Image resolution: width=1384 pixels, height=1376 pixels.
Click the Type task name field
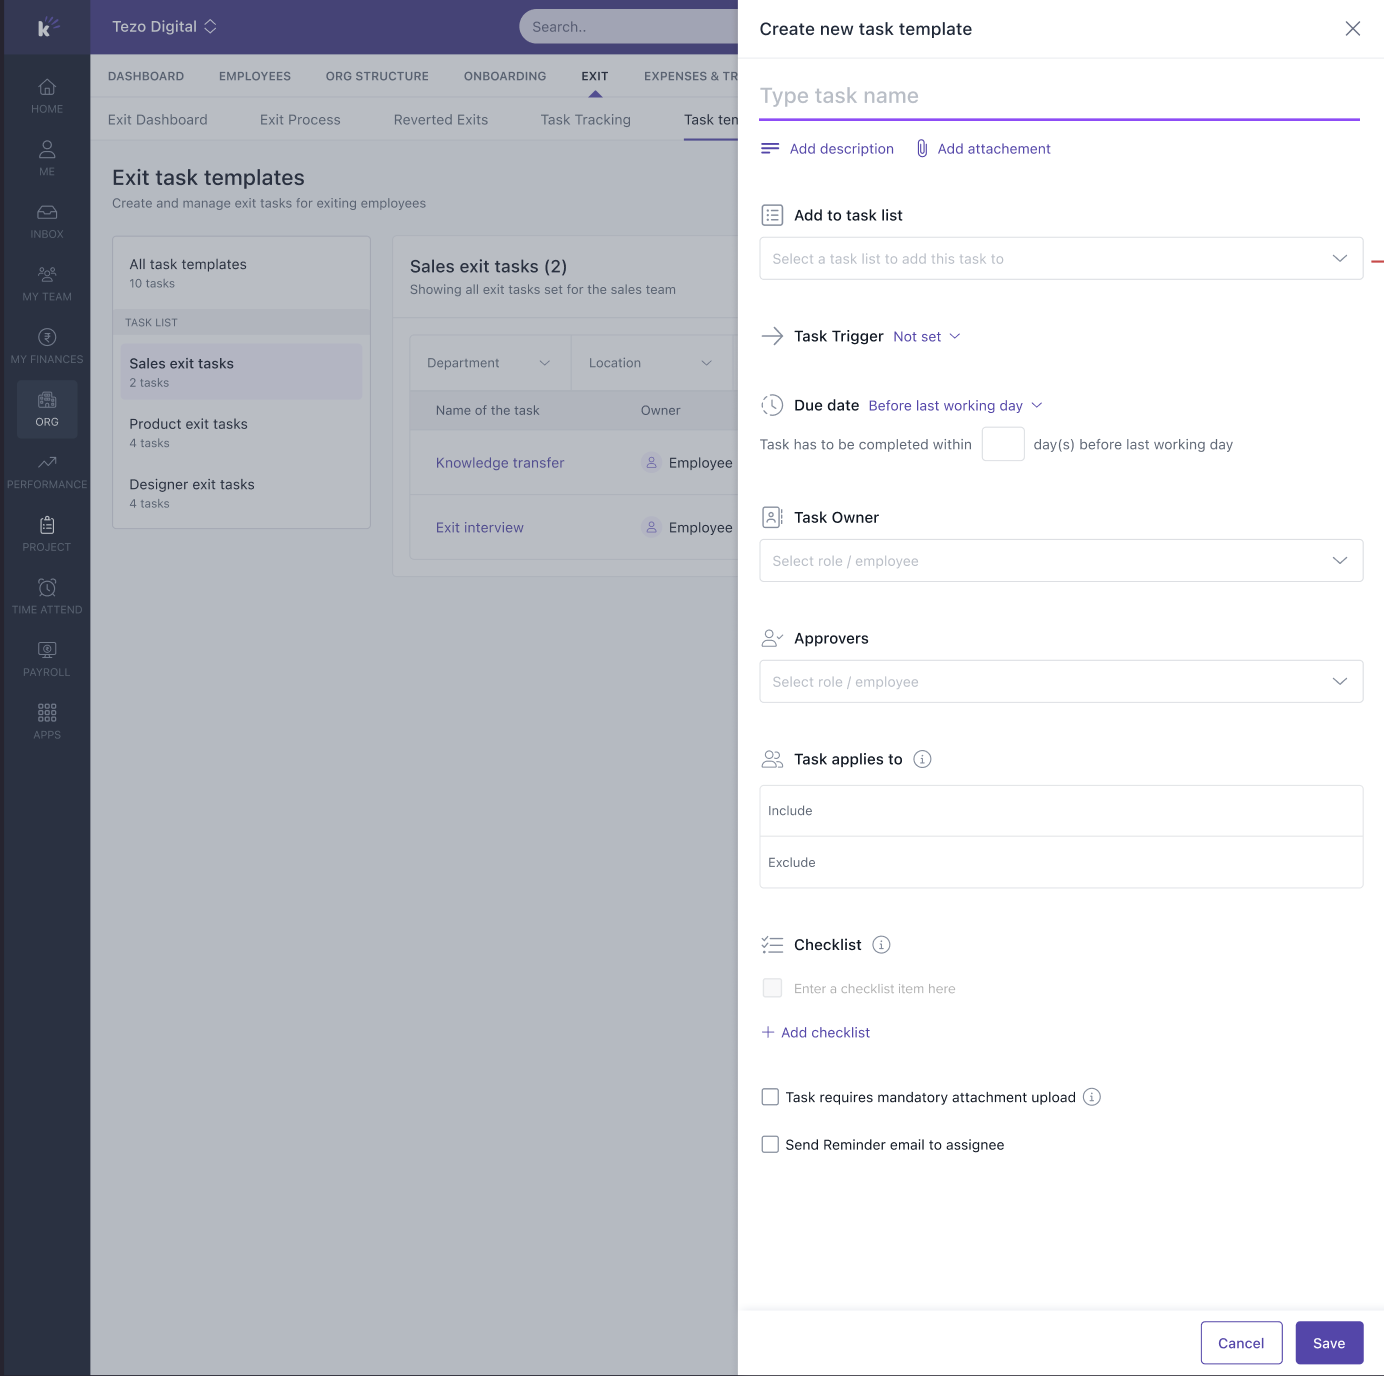pos(1058,96)
